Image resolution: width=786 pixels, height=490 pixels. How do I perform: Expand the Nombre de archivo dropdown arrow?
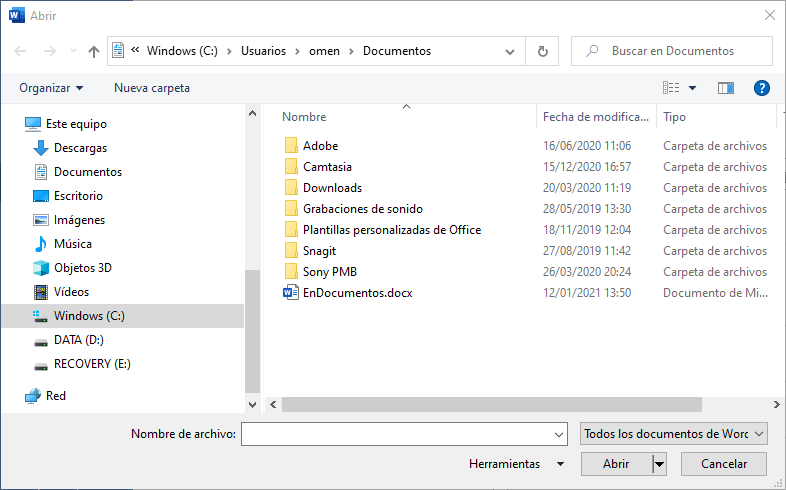coord(559,434)
